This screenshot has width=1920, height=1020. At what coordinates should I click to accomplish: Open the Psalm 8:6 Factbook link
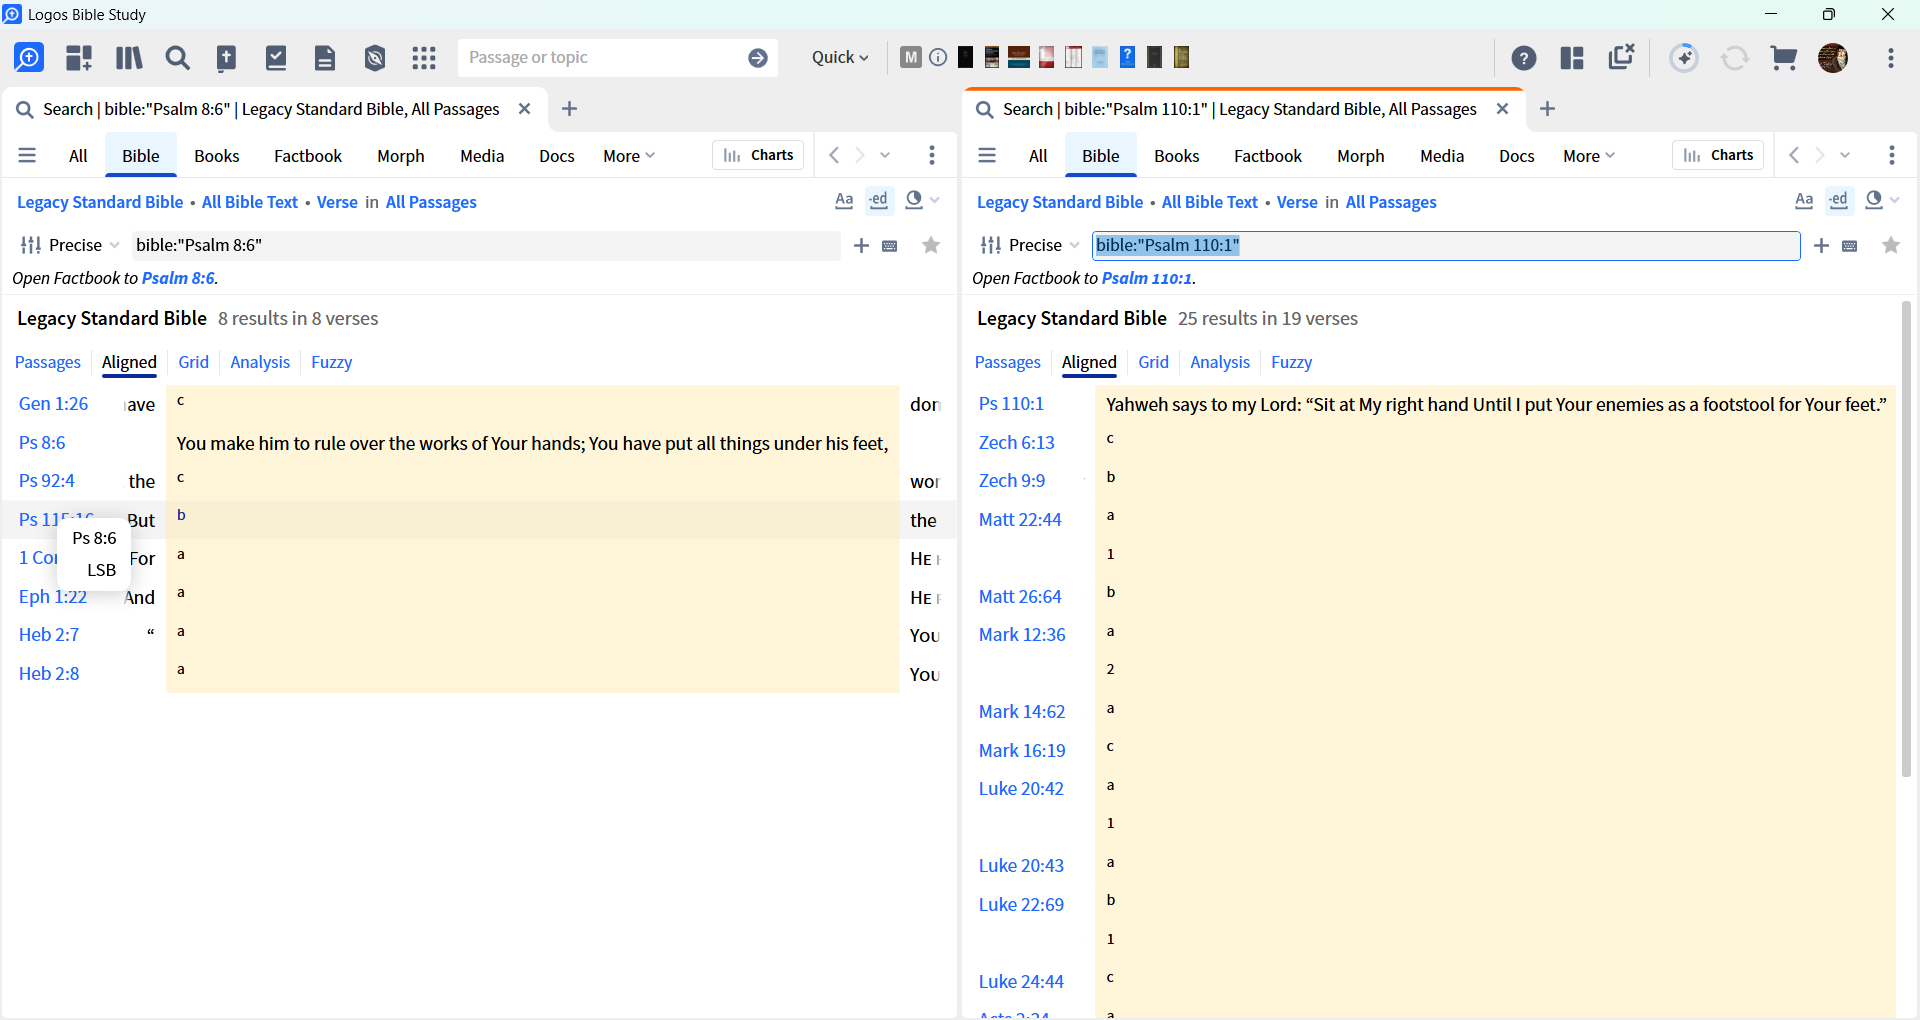pyautogui.click(x=178, y=278)
